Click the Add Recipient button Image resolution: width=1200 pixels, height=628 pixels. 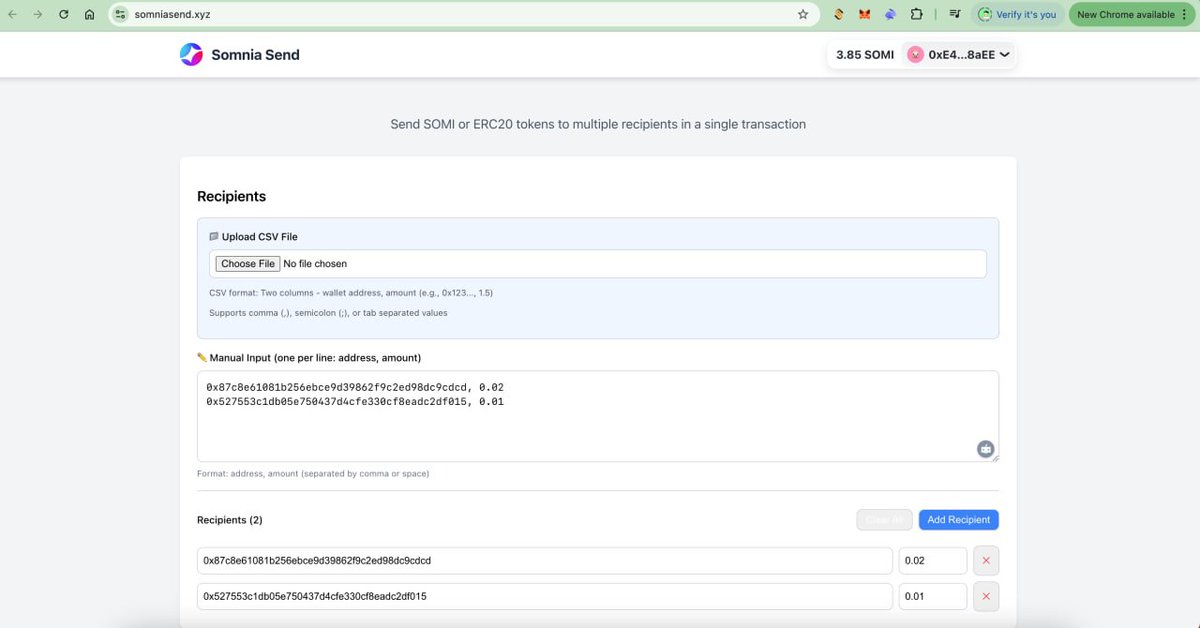pos(958,520)
